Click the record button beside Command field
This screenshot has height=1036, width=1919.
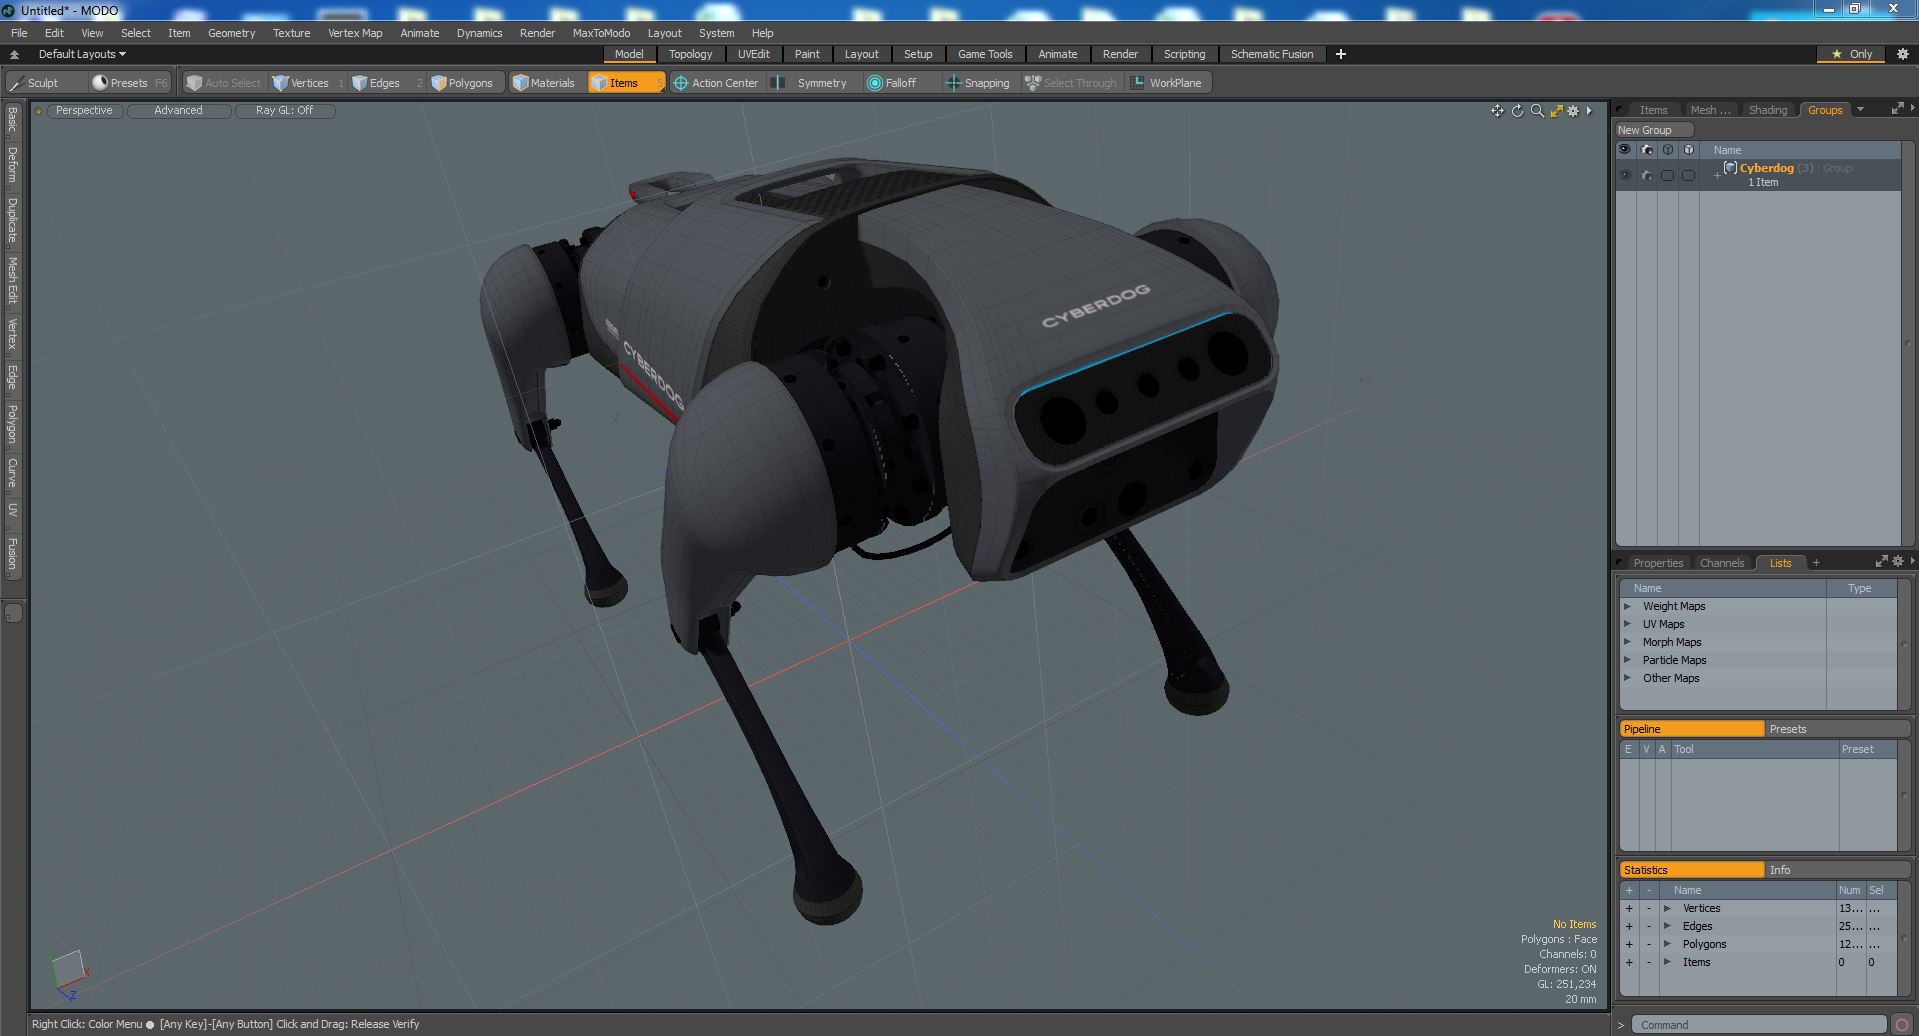[x=1902, y=1025]
